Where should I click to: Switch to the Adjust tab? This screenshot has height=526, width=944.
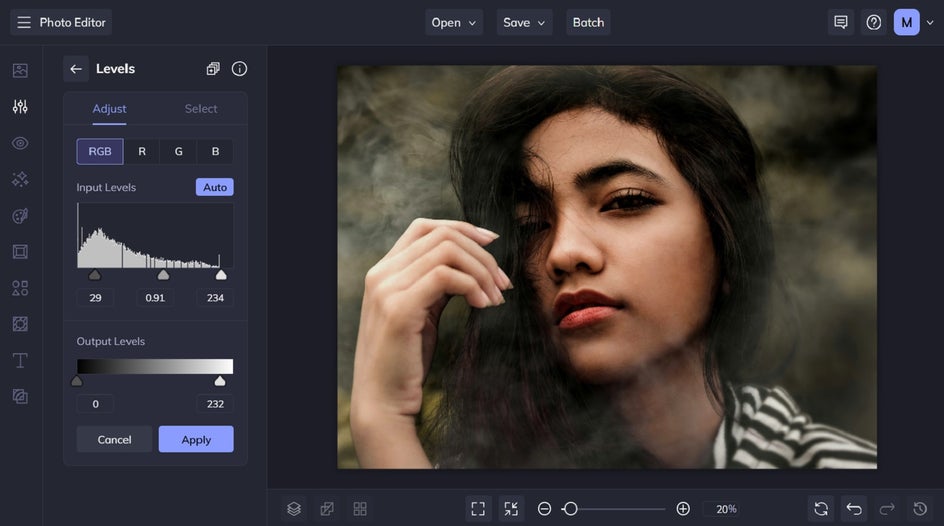point(110,109)
